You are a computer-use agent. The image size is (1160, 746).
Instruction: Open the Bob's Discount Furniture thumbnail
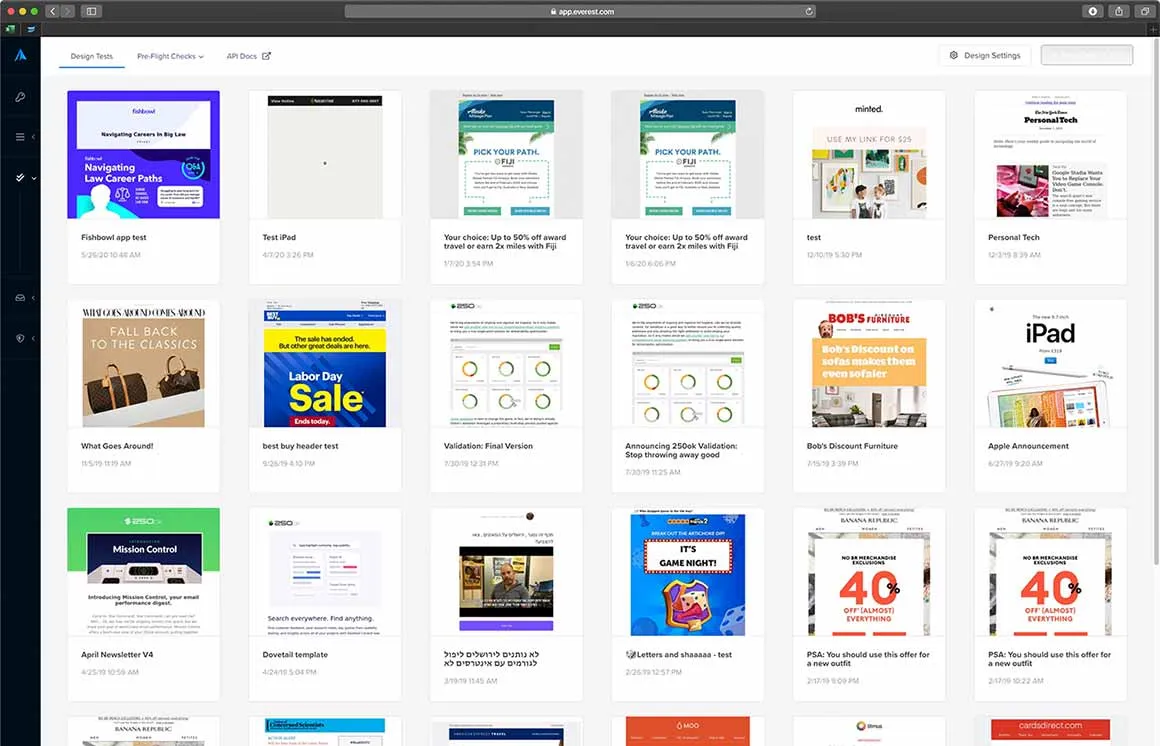point(869,363)
